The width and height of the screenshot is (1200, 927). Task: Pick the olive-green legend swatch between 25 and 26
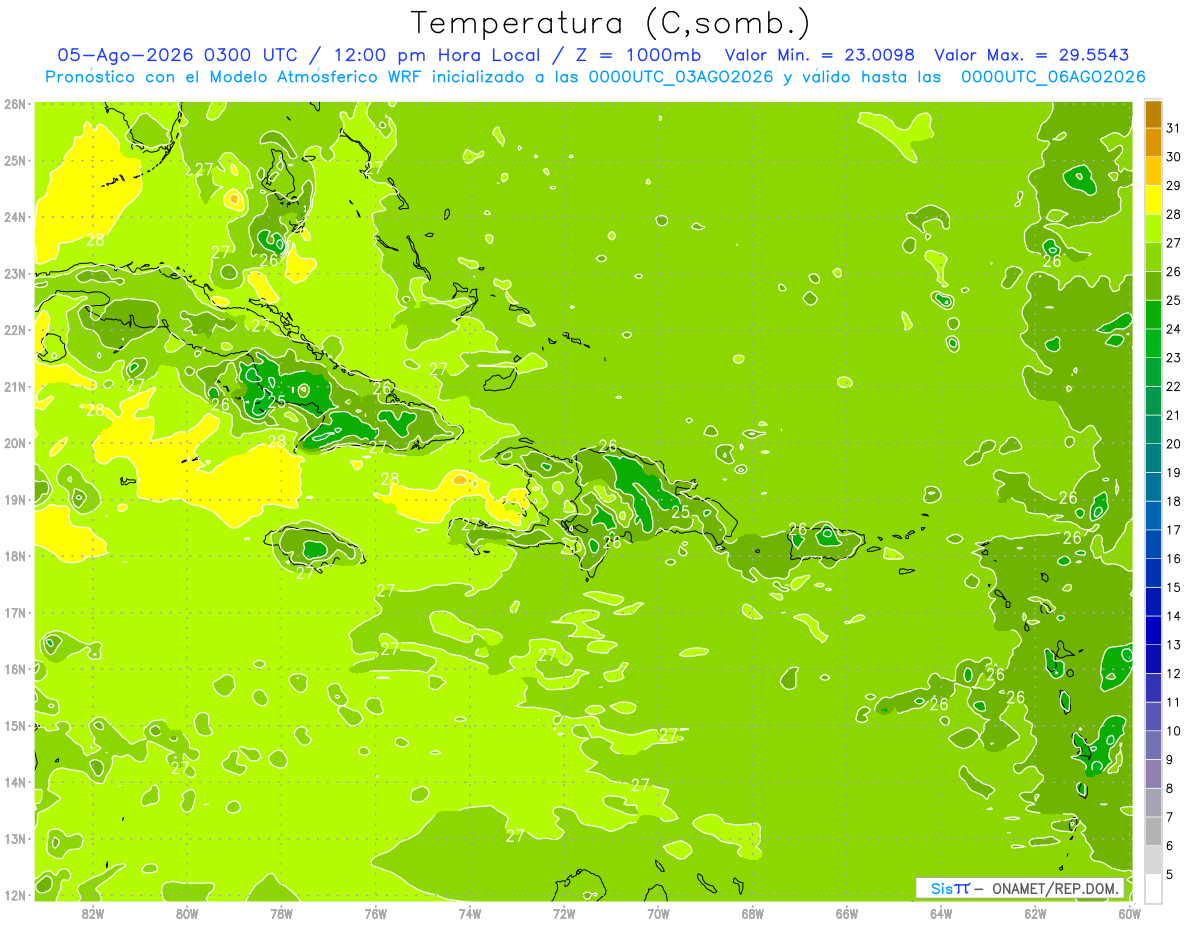(1153, 285)
